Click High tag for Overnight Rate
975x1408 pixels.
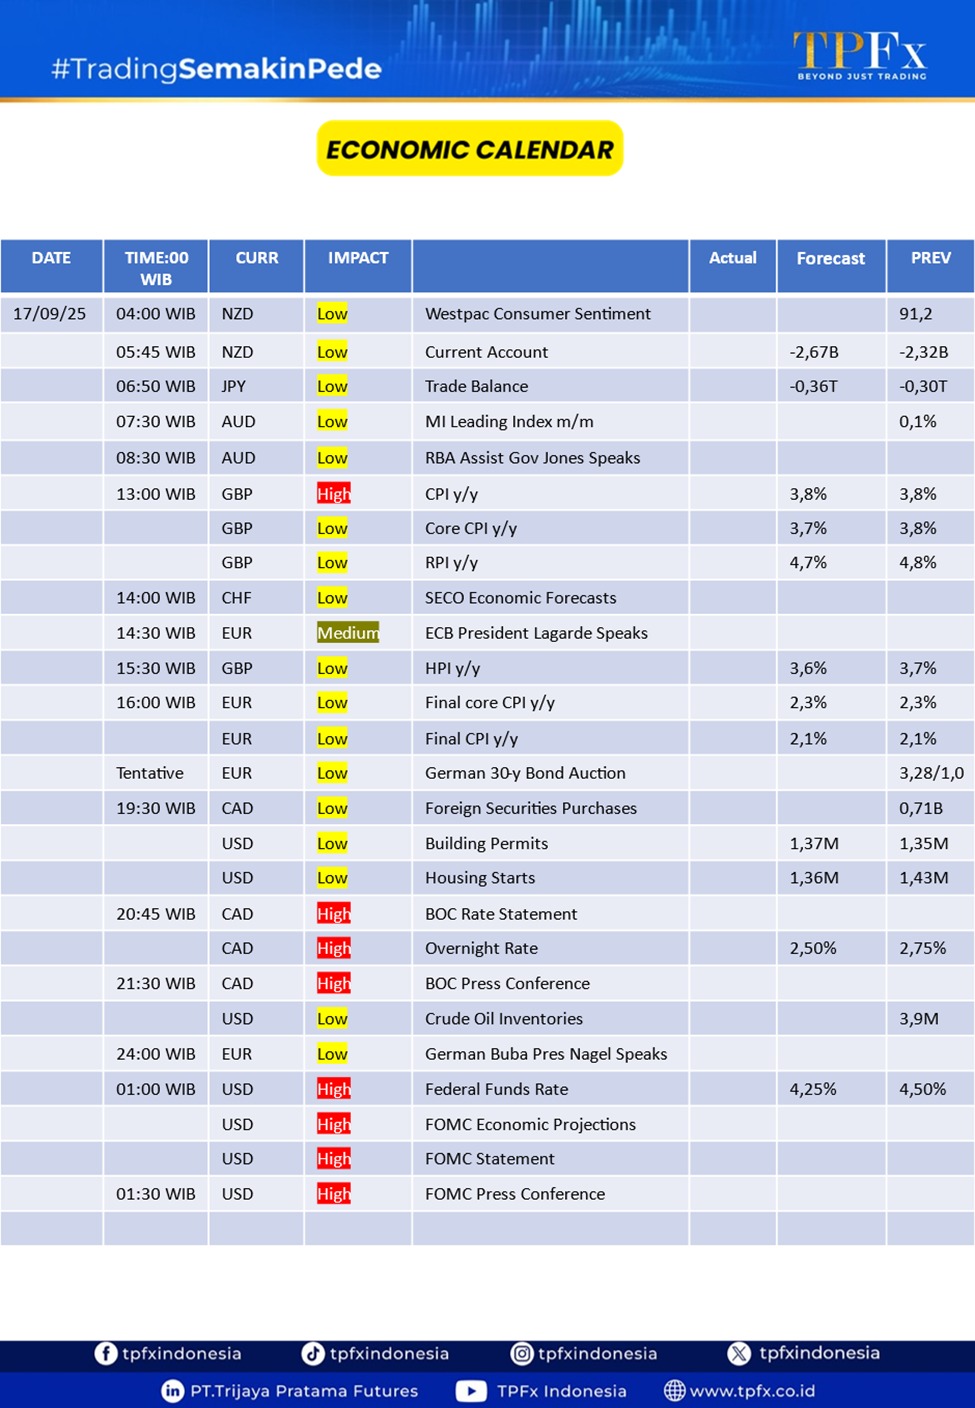[x=334, y=948]
